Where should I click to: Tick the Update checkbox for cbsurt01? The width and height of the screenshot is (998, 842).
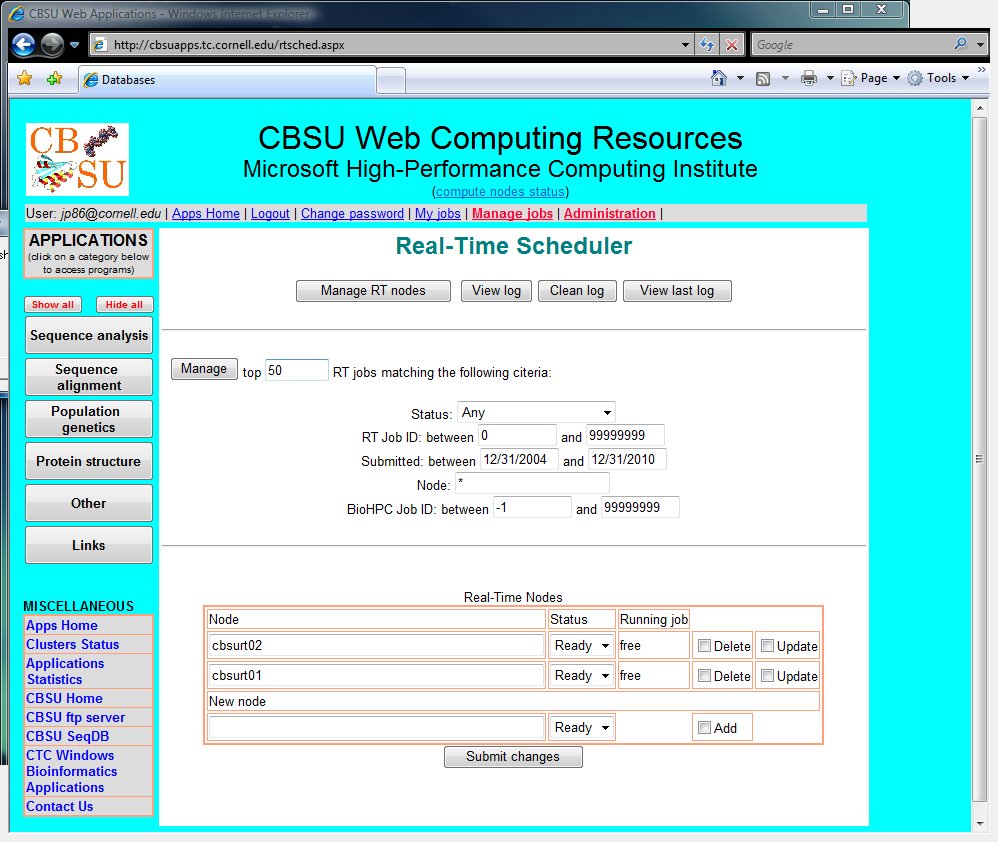(x=767, y=676)
